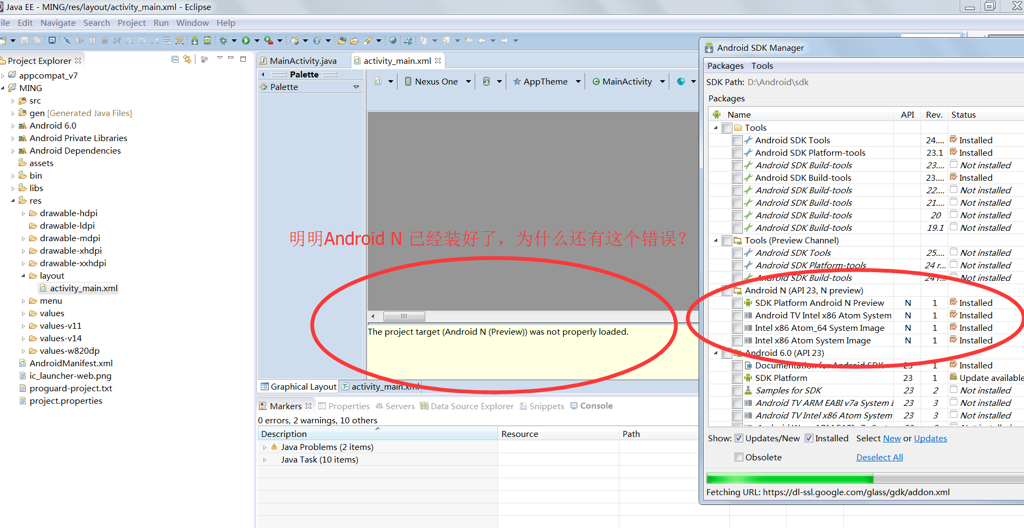Minimize the Project Explorer view

tap(231, 59)
